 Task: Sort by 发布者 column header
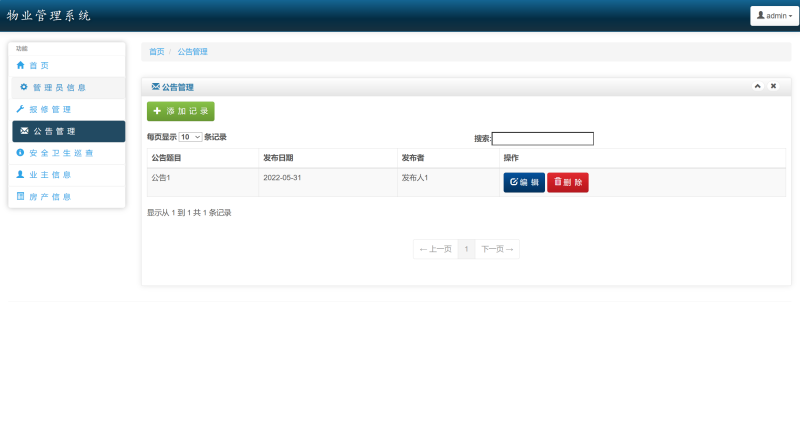pyautogui.click(x=448, y=158)
